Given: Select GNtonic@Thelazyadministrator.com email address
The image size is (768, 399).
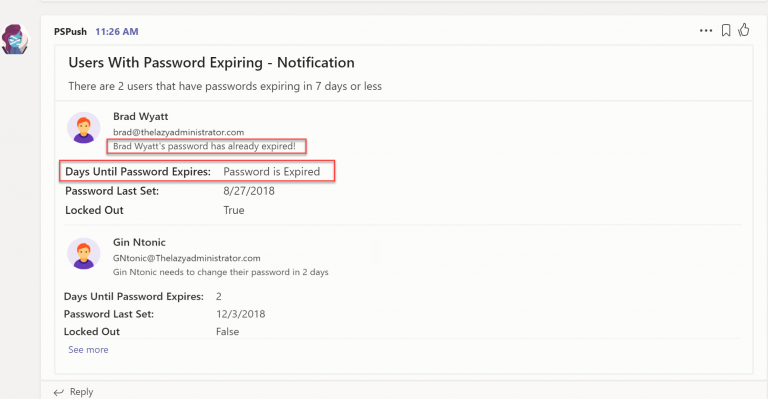Looking at the screenshot, I should click(187, 258).
